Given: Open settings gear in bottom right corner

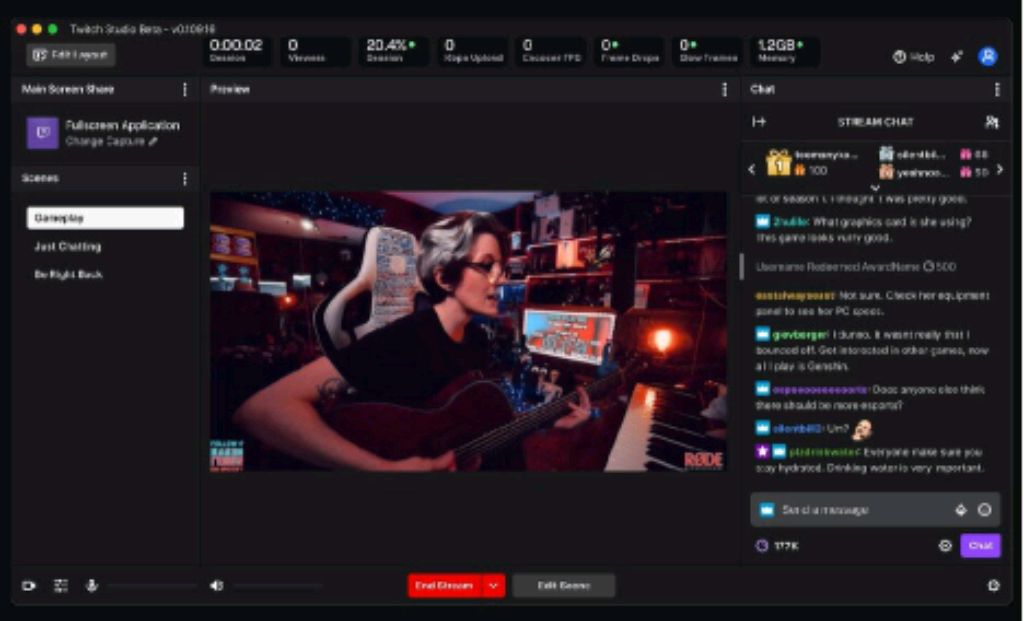Looking at the screenshot, I should click(x=993, y=586).
